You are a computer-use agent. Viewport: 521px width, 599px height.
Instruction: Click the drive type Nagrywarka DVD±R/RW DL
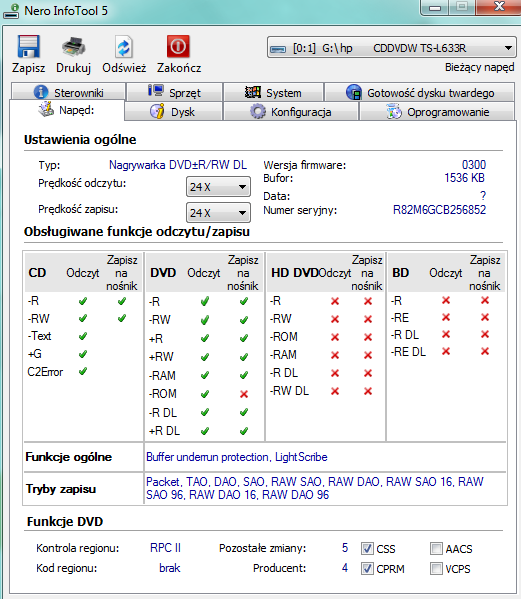178,165
